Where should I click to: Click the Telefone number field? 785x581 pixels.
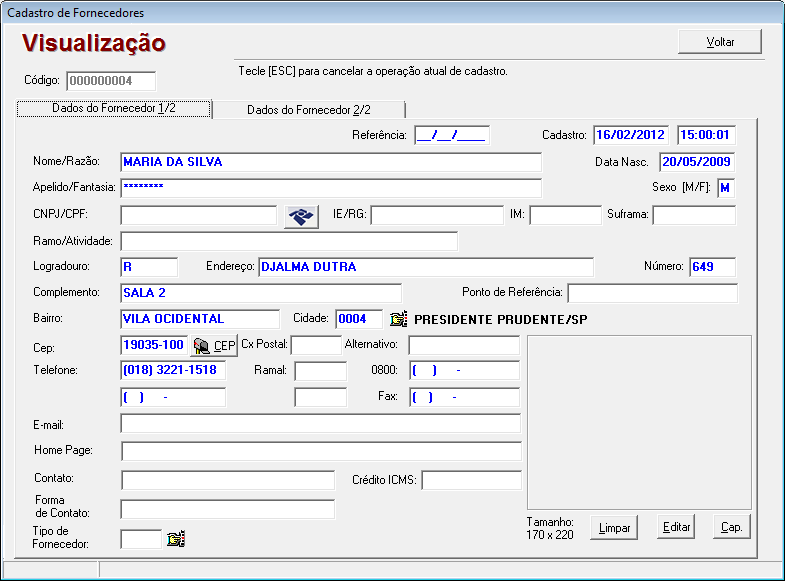[173, 370]
